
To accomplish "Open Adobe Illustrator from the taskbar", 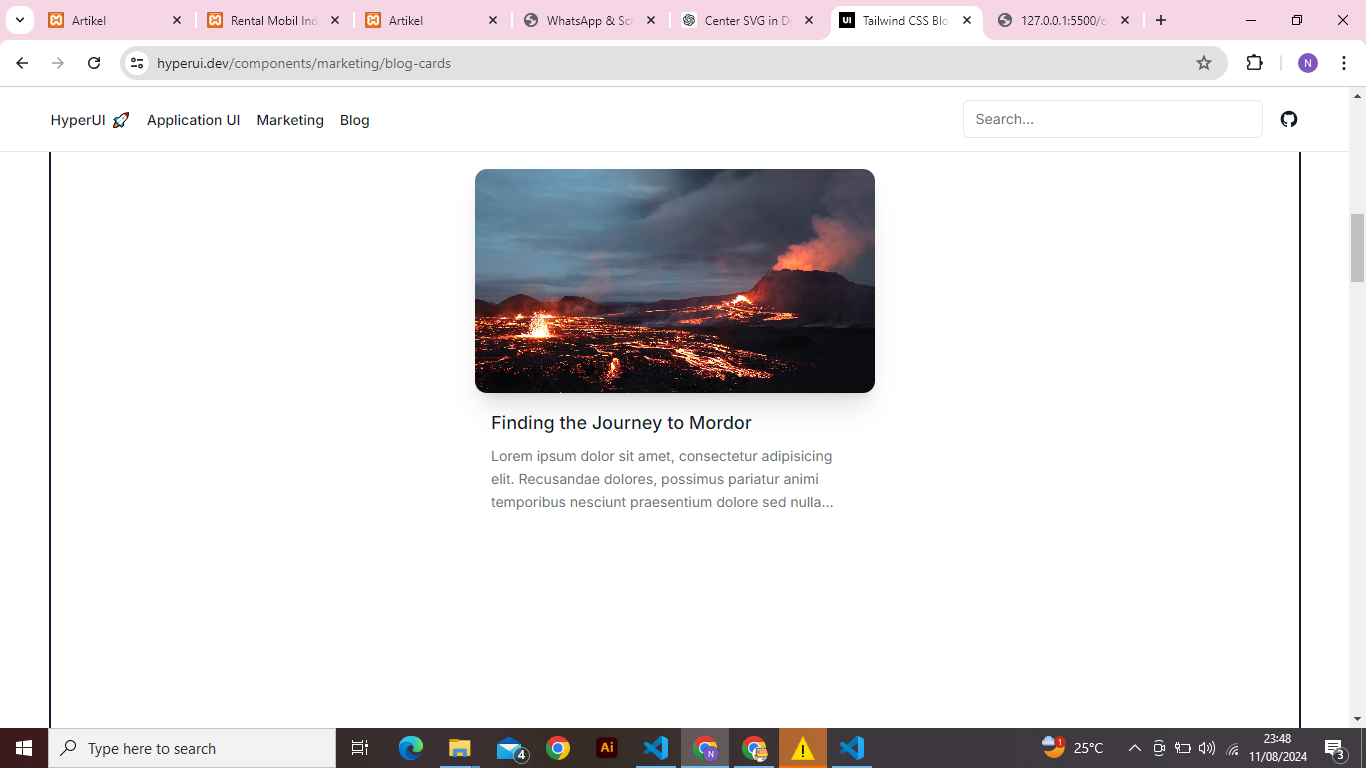I will click(606, 748).
